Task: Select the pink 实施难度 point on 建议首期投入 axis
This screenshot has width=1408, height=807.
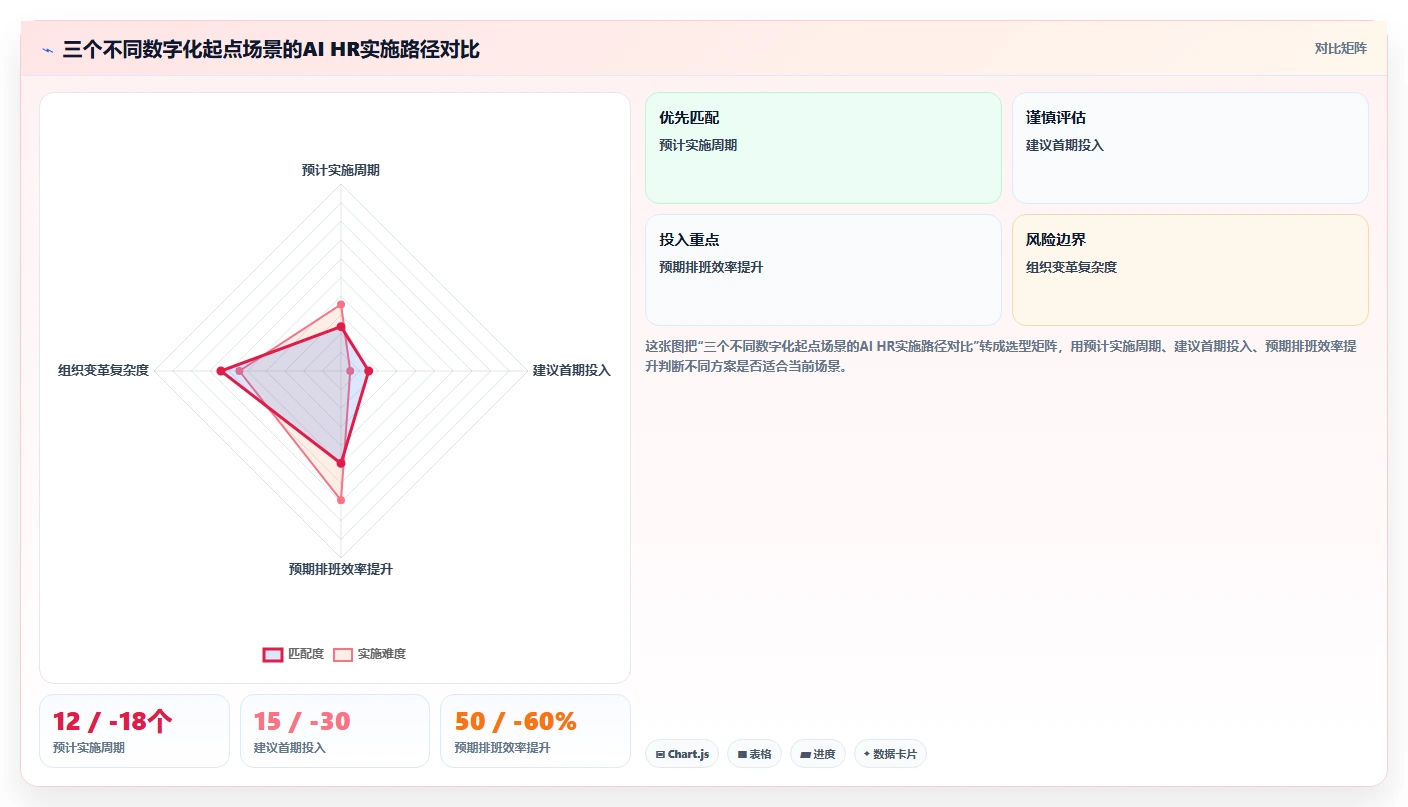Action: [x=350, y=371]
